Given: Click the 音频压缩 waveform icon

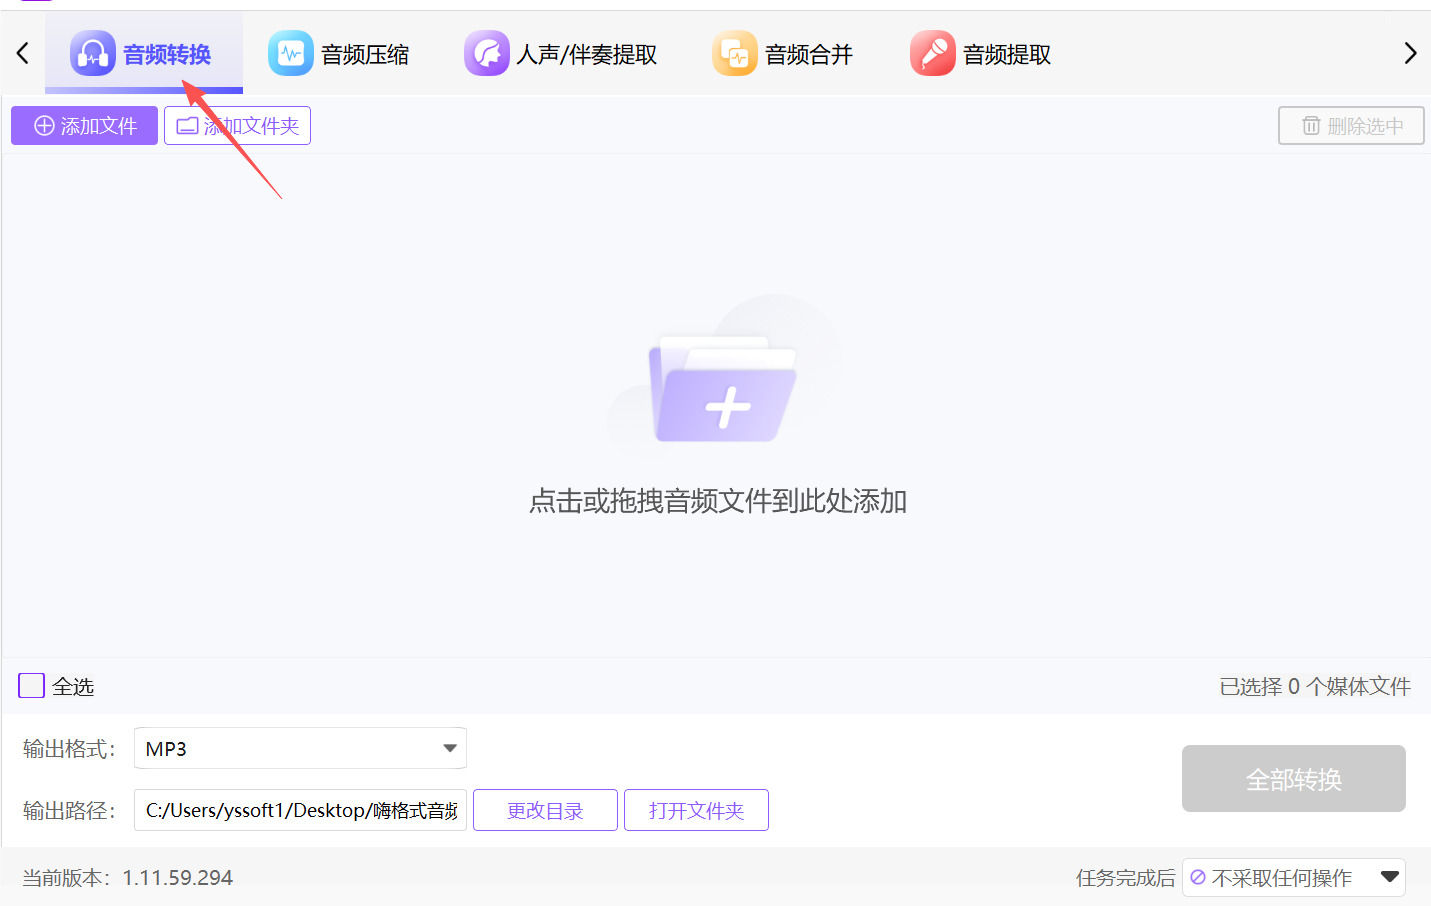Looking at the screenshot, I should point(291,54).
